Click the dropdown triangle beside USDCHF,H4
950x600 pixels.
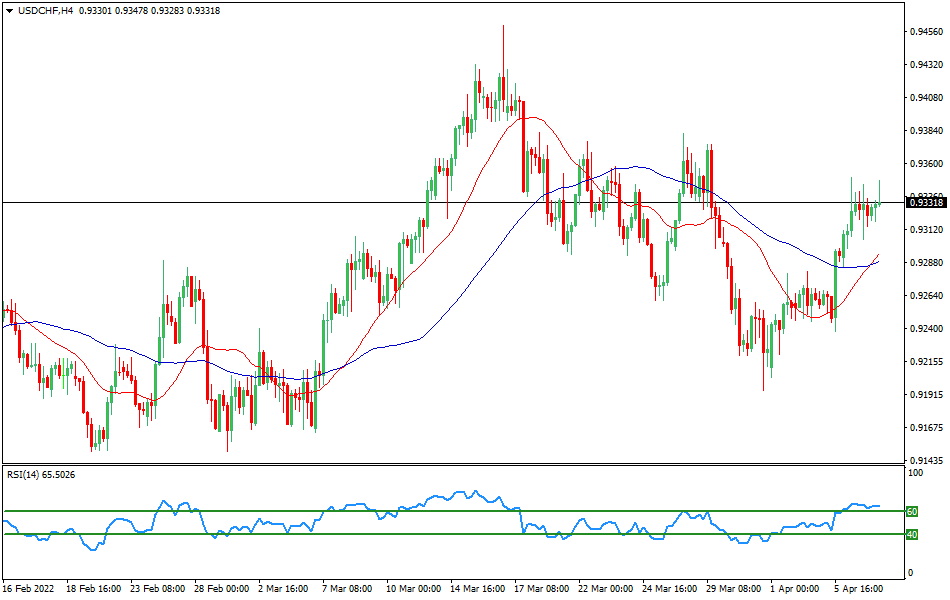coord(10,10)
